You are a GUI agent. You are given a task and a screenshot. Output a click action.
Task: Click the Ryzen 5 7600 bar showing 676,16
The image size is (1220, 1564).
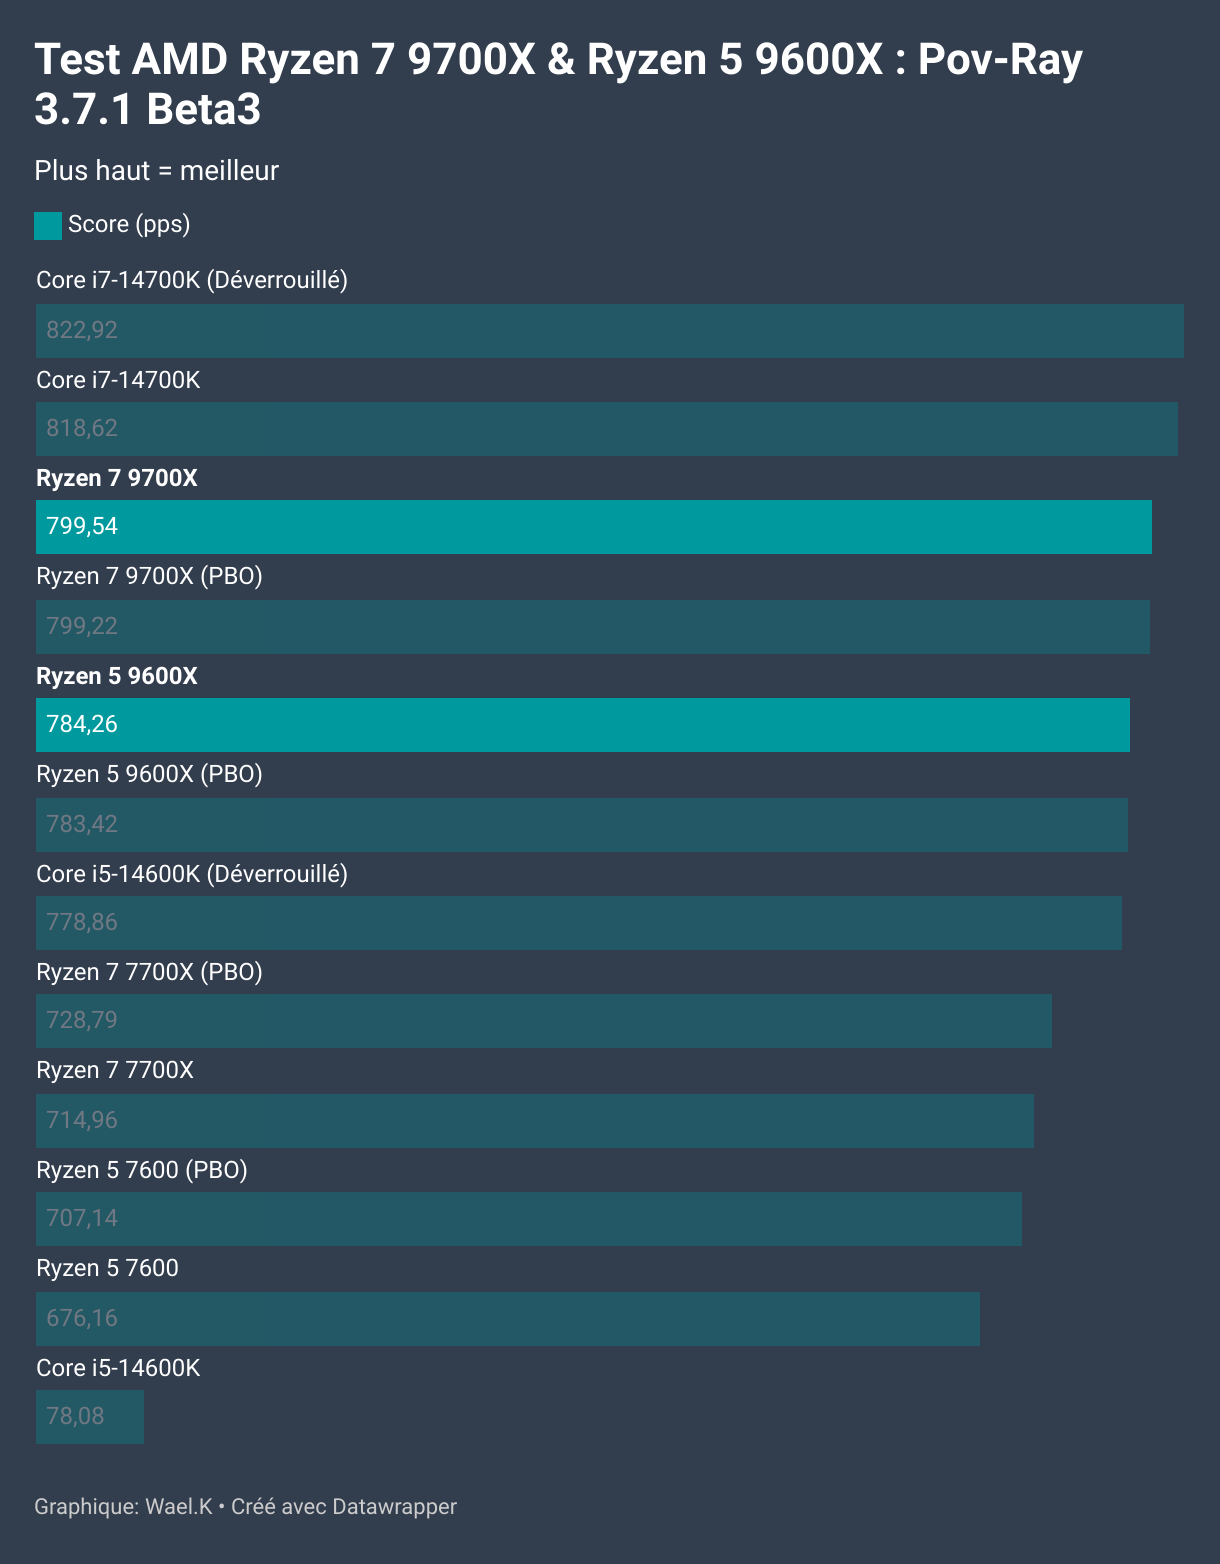tap(507, 1318)
